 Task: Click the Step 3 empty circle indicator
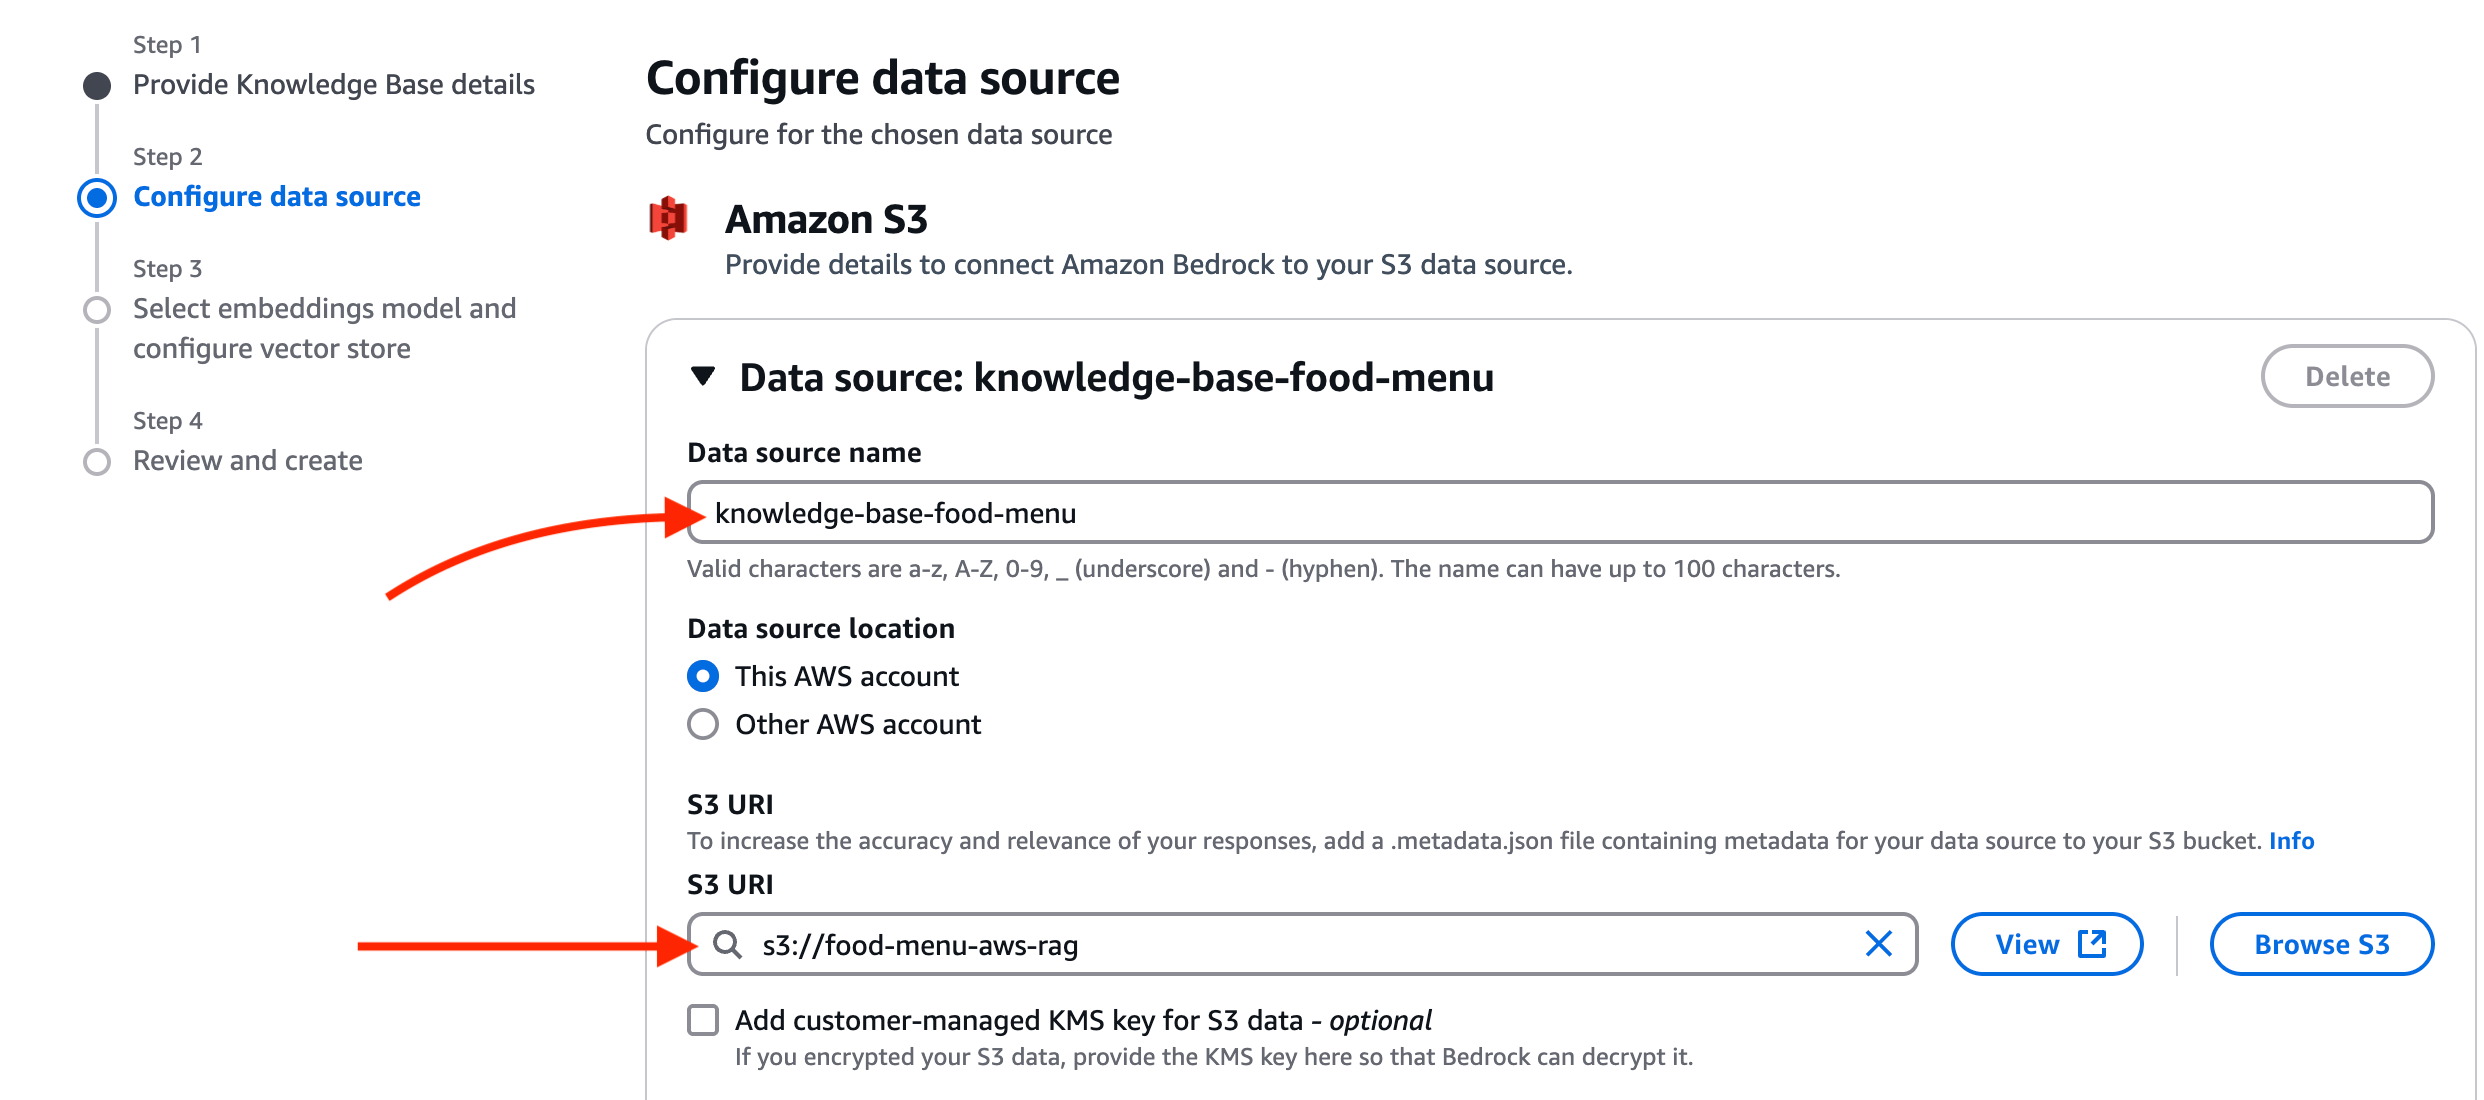(x=97, y=310)
